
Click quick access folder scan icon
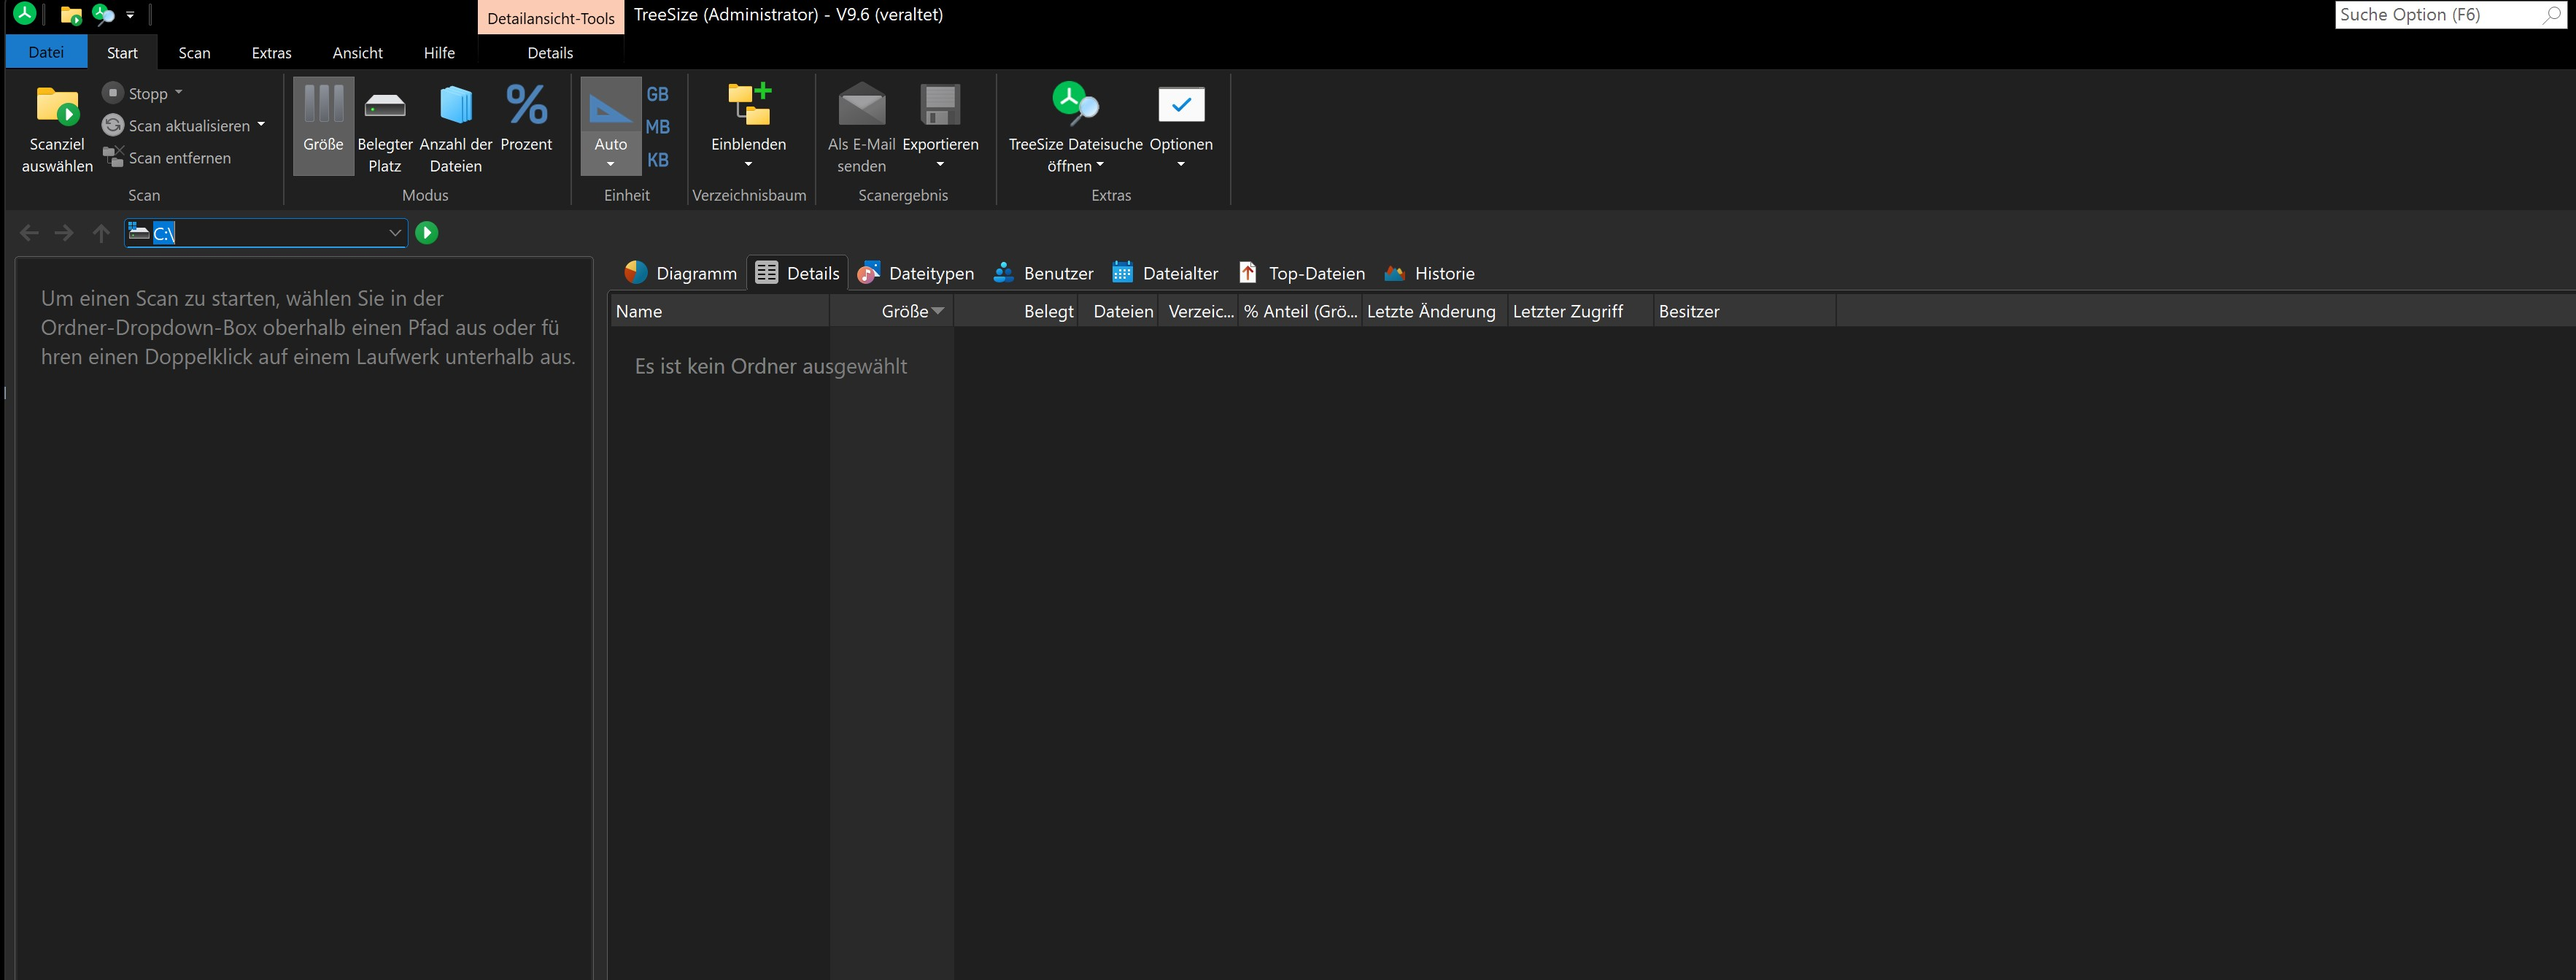coord(70,15)
